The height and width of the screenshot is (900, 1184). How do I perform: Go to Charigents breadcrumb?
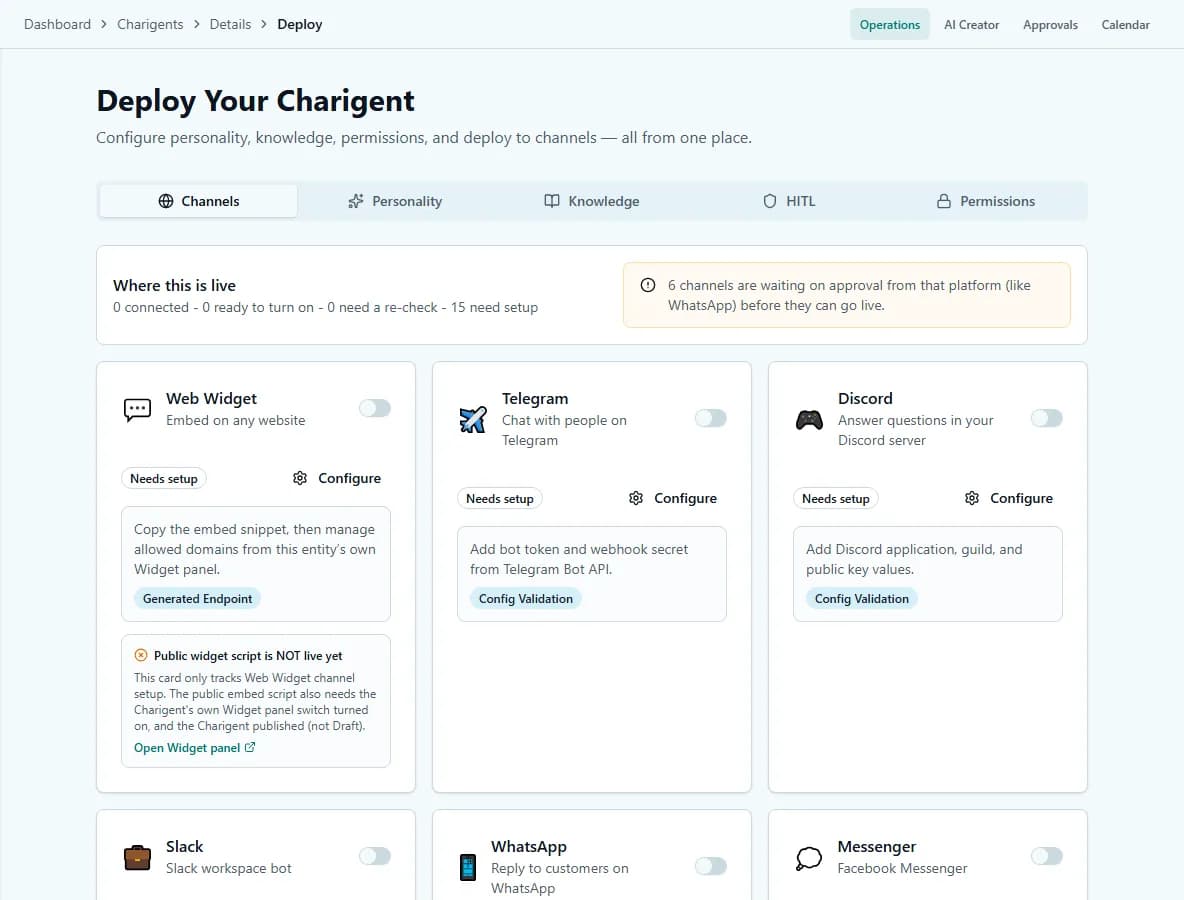coord(150,24)
